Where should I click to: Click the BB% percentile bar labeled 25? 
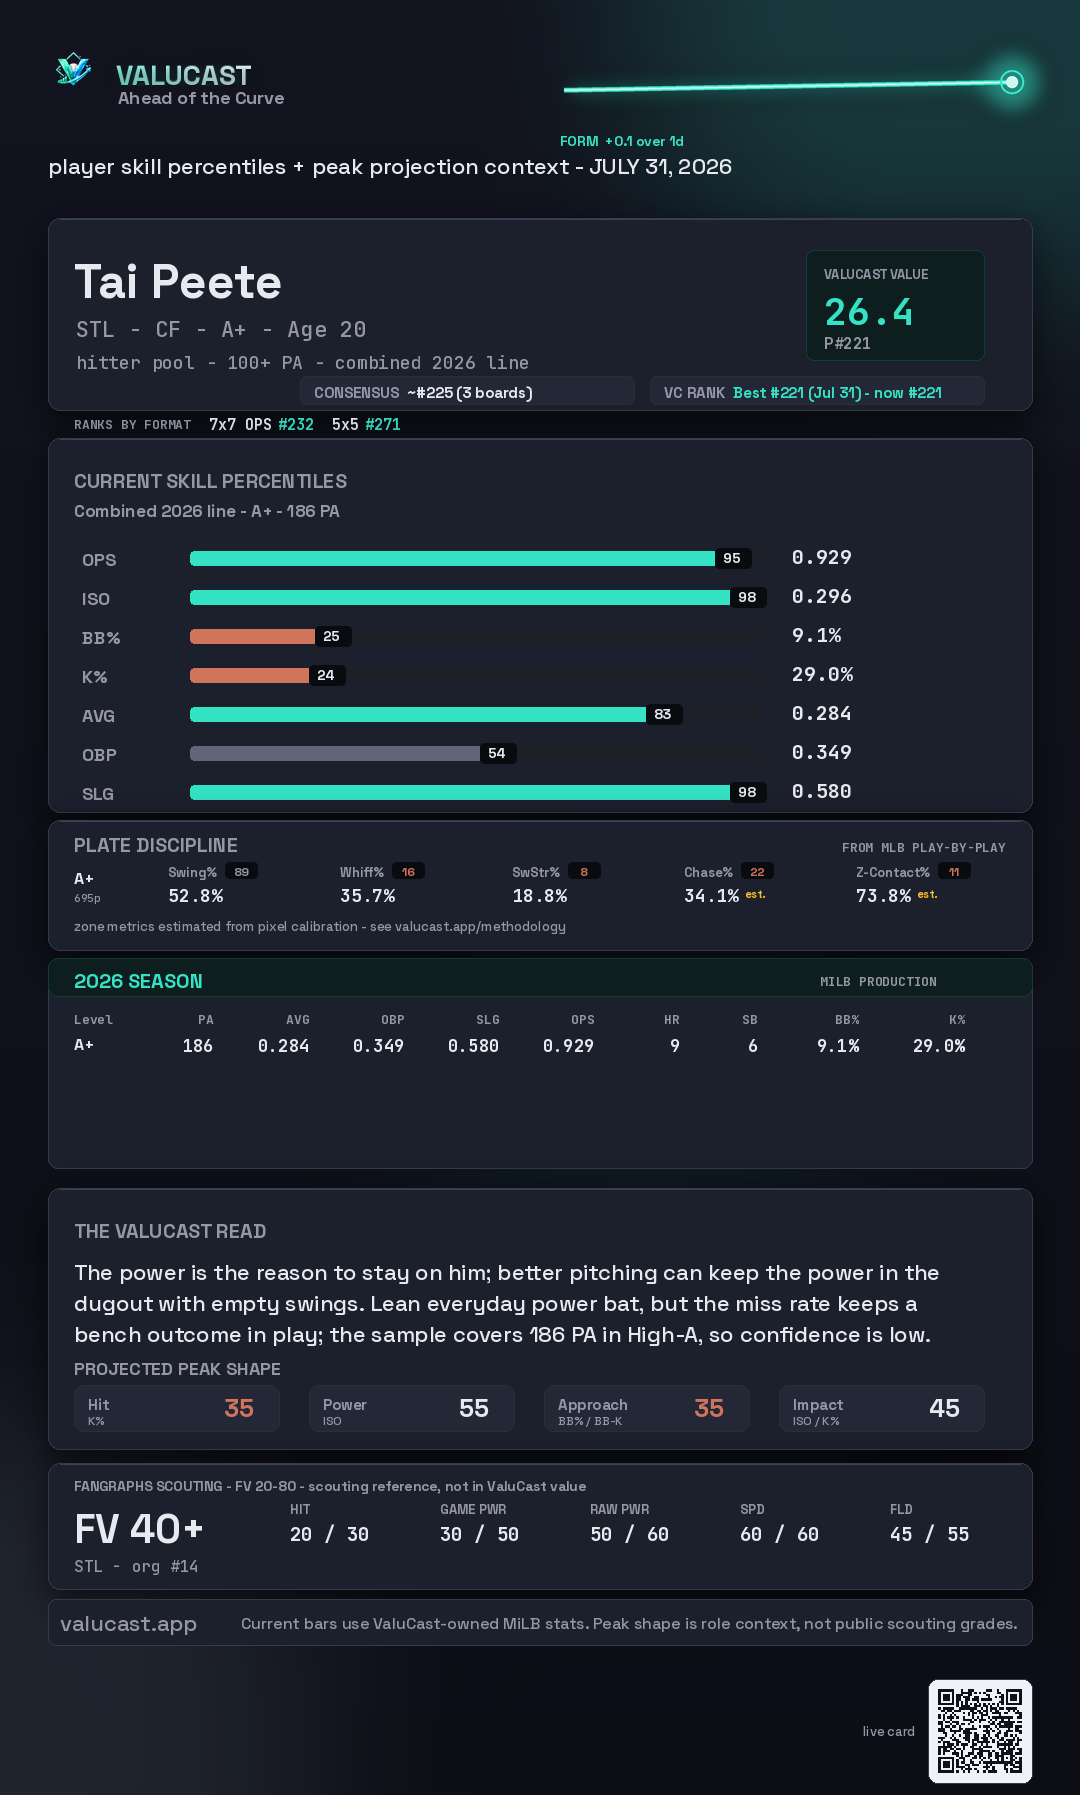pyautogui.click(x=270, y=636)
